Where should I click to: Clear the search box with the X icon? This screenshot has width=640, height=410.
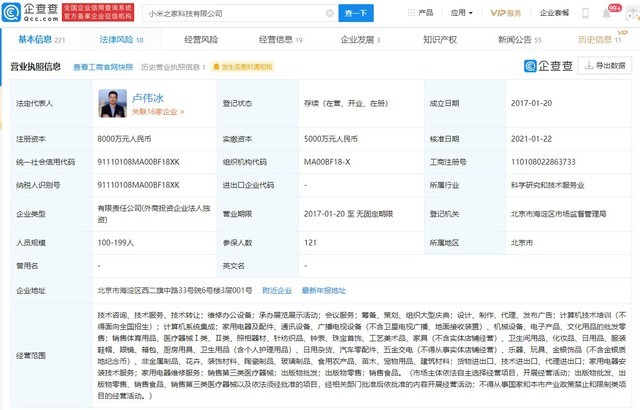tap(330, 13)
